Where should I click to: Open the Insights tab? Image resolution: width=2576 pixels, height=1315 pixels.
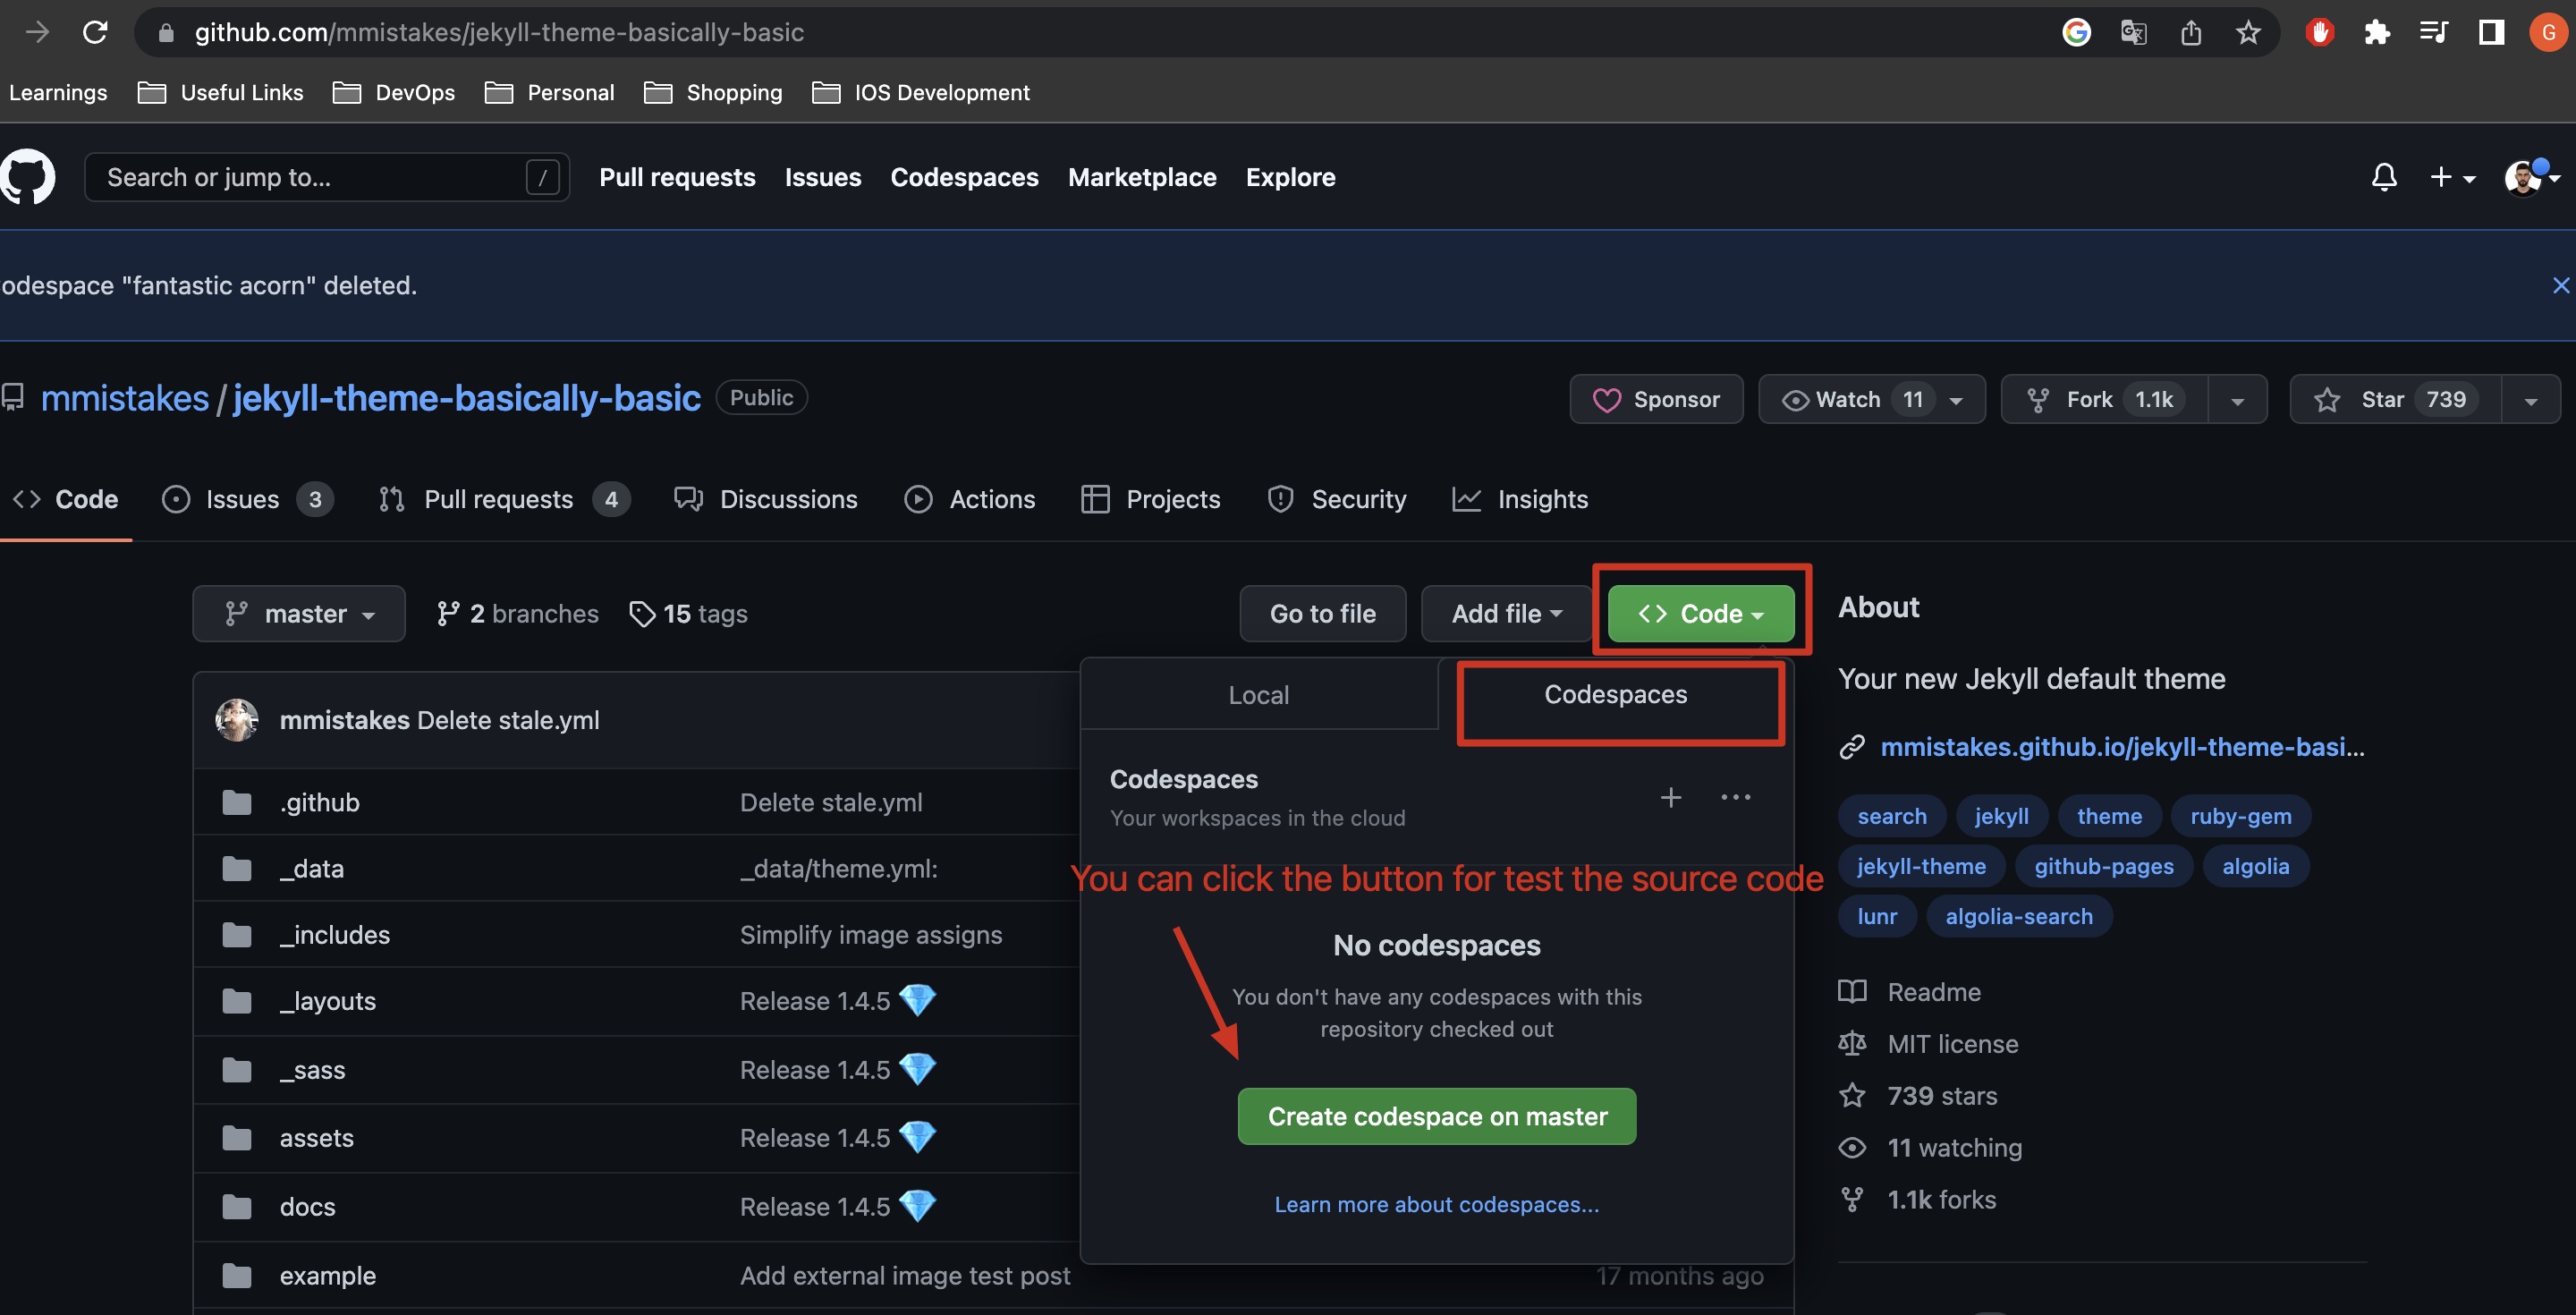(1520, 499)
